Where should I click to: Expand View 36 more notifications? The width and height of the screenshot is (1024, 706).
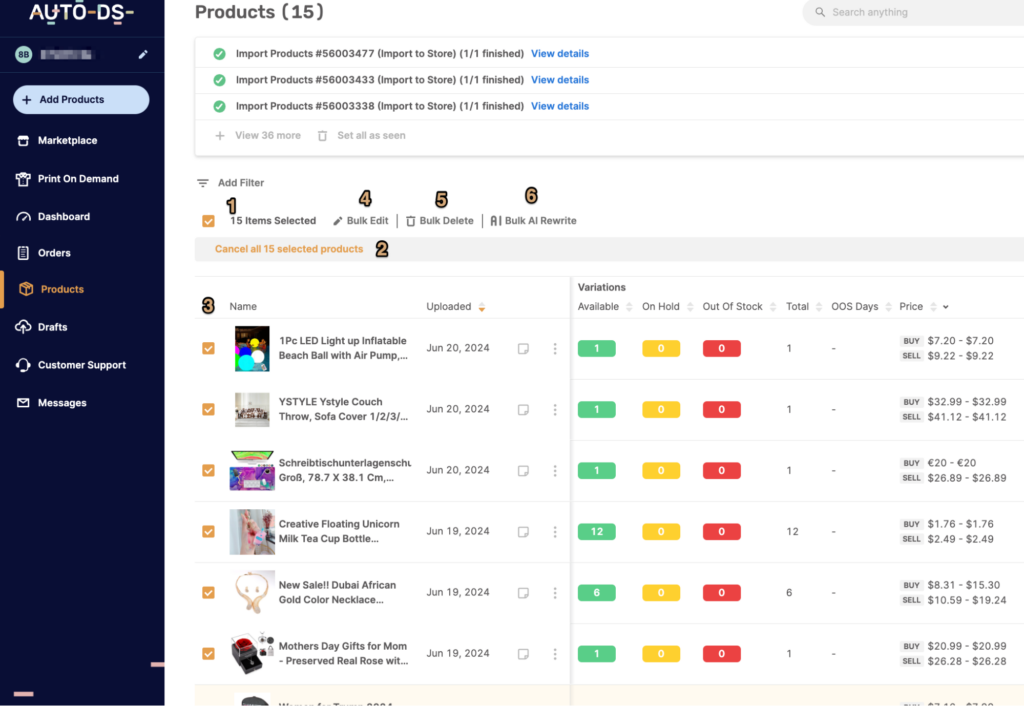(x=268, y=135)
